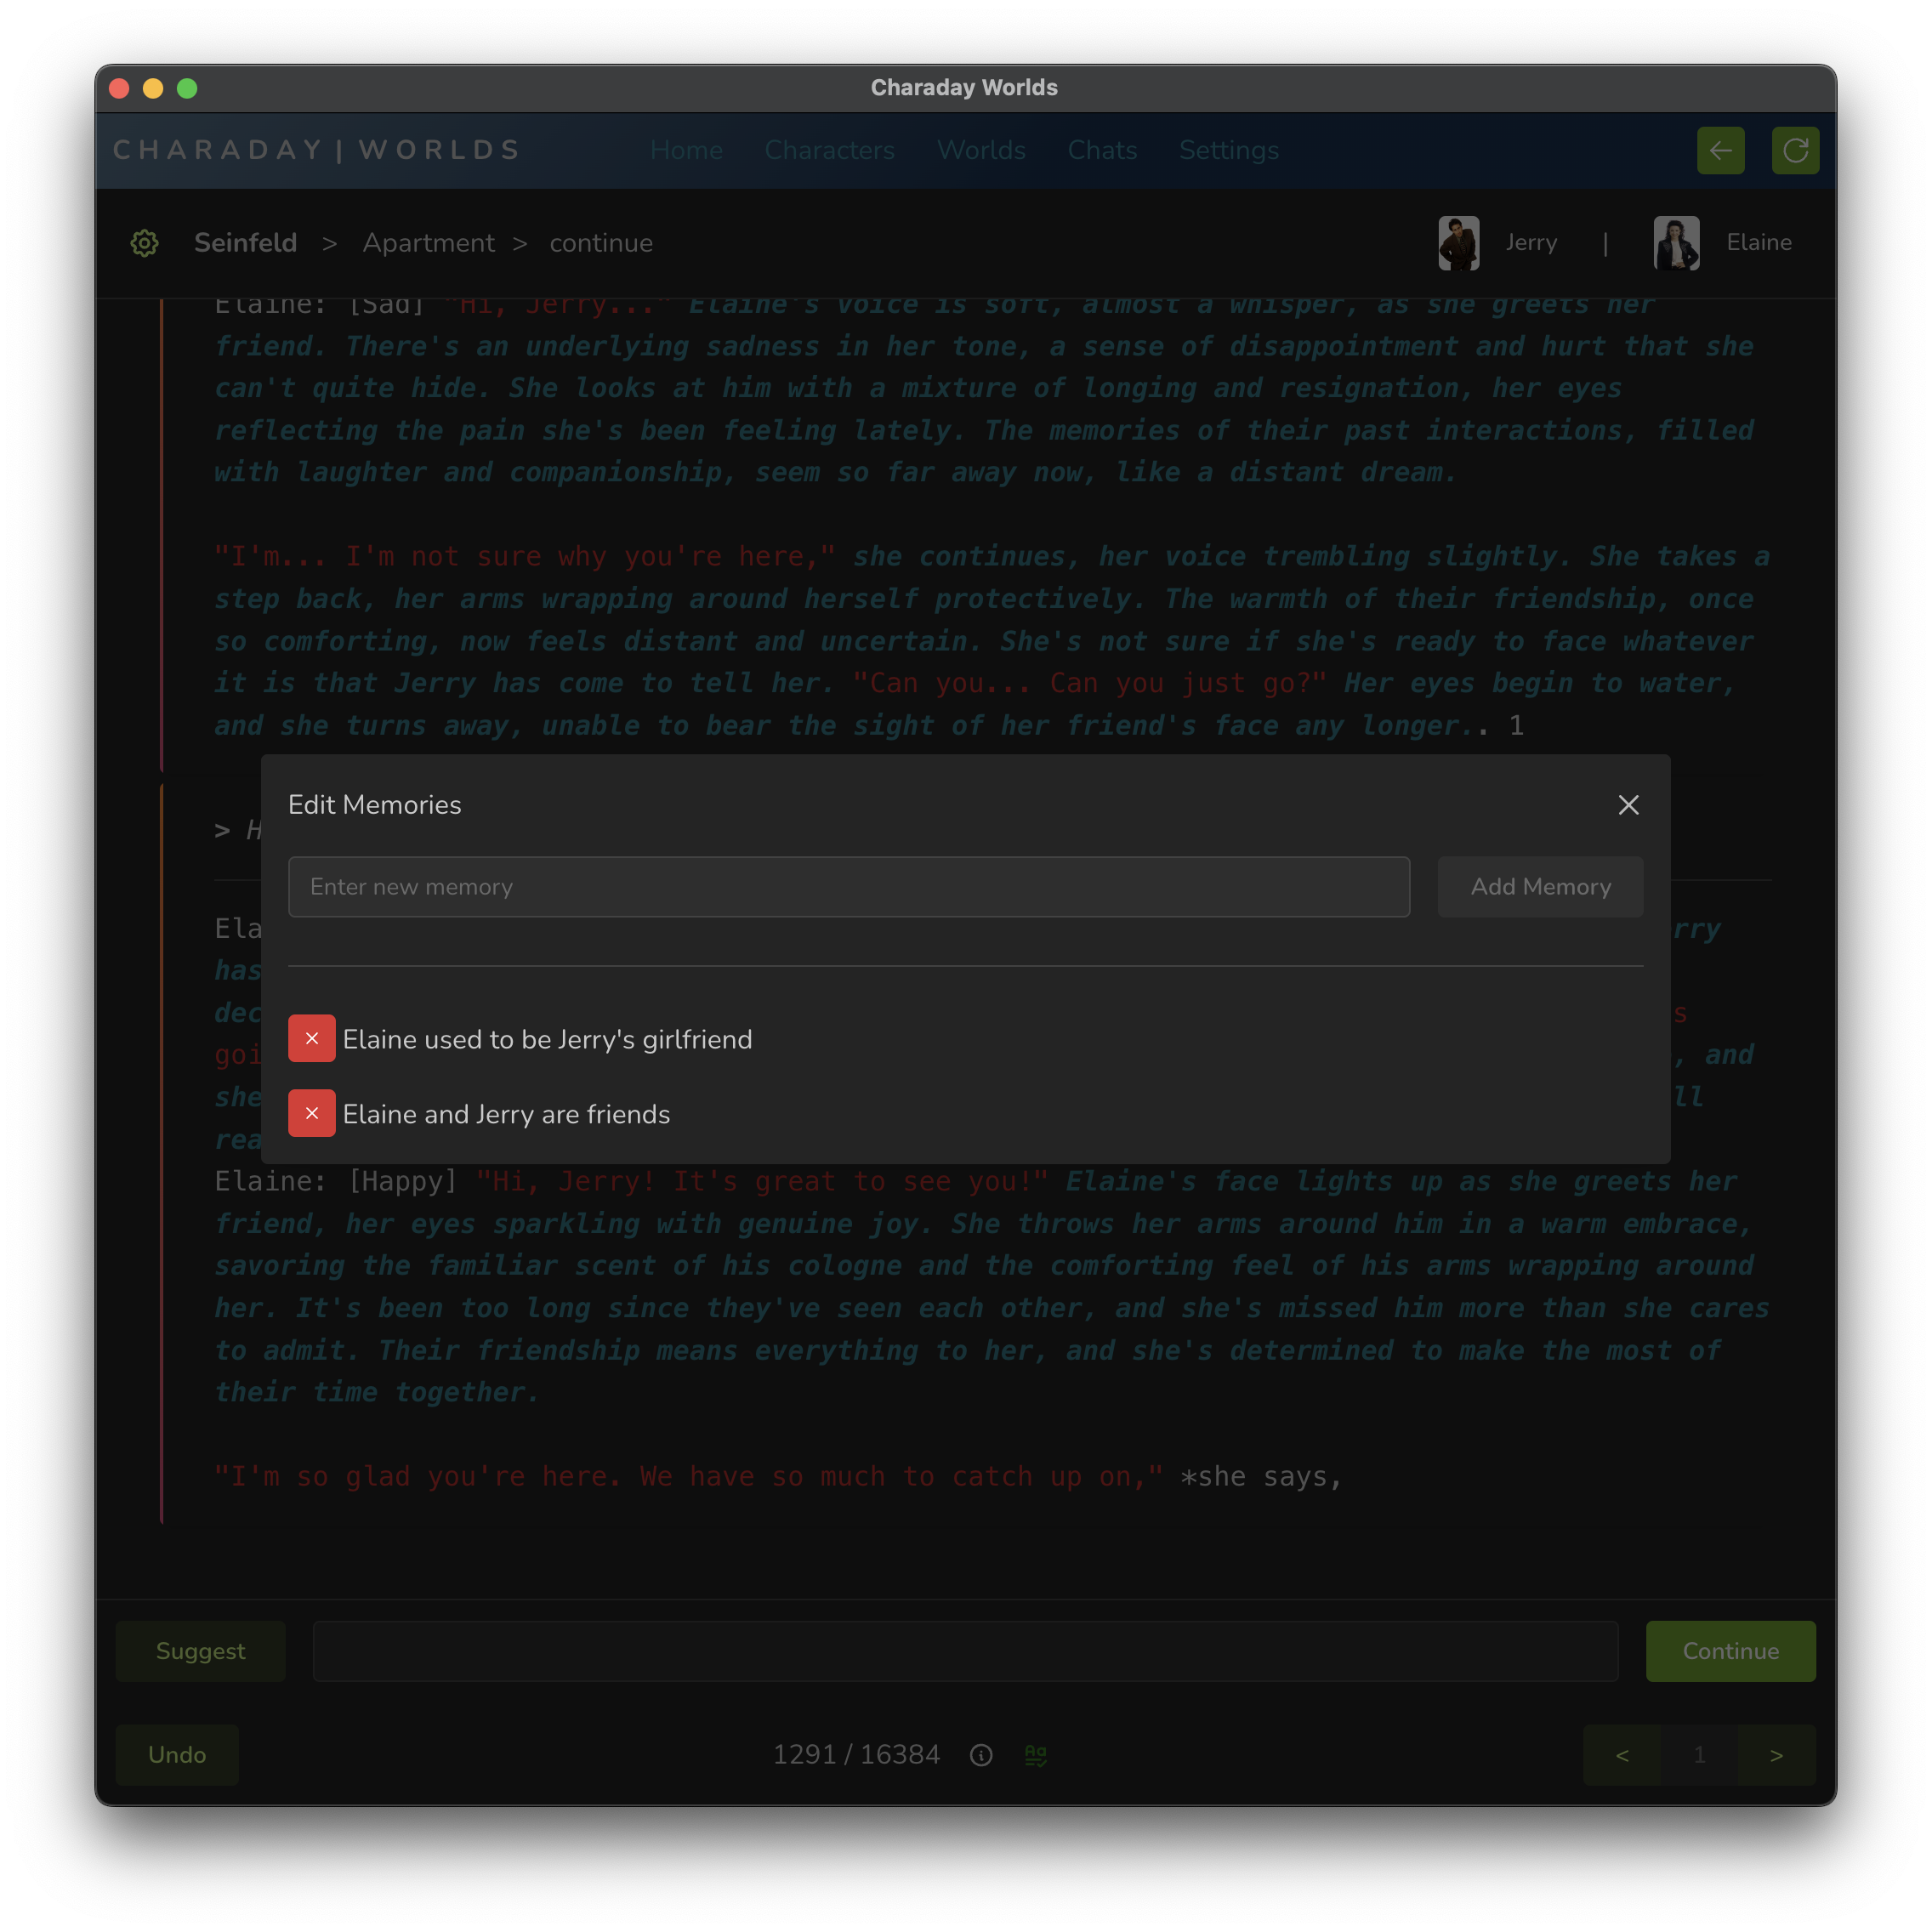This screenshot has height=1932, width=1932.
Task: Click the Suggest button
Action: (x=201, y=1651)
